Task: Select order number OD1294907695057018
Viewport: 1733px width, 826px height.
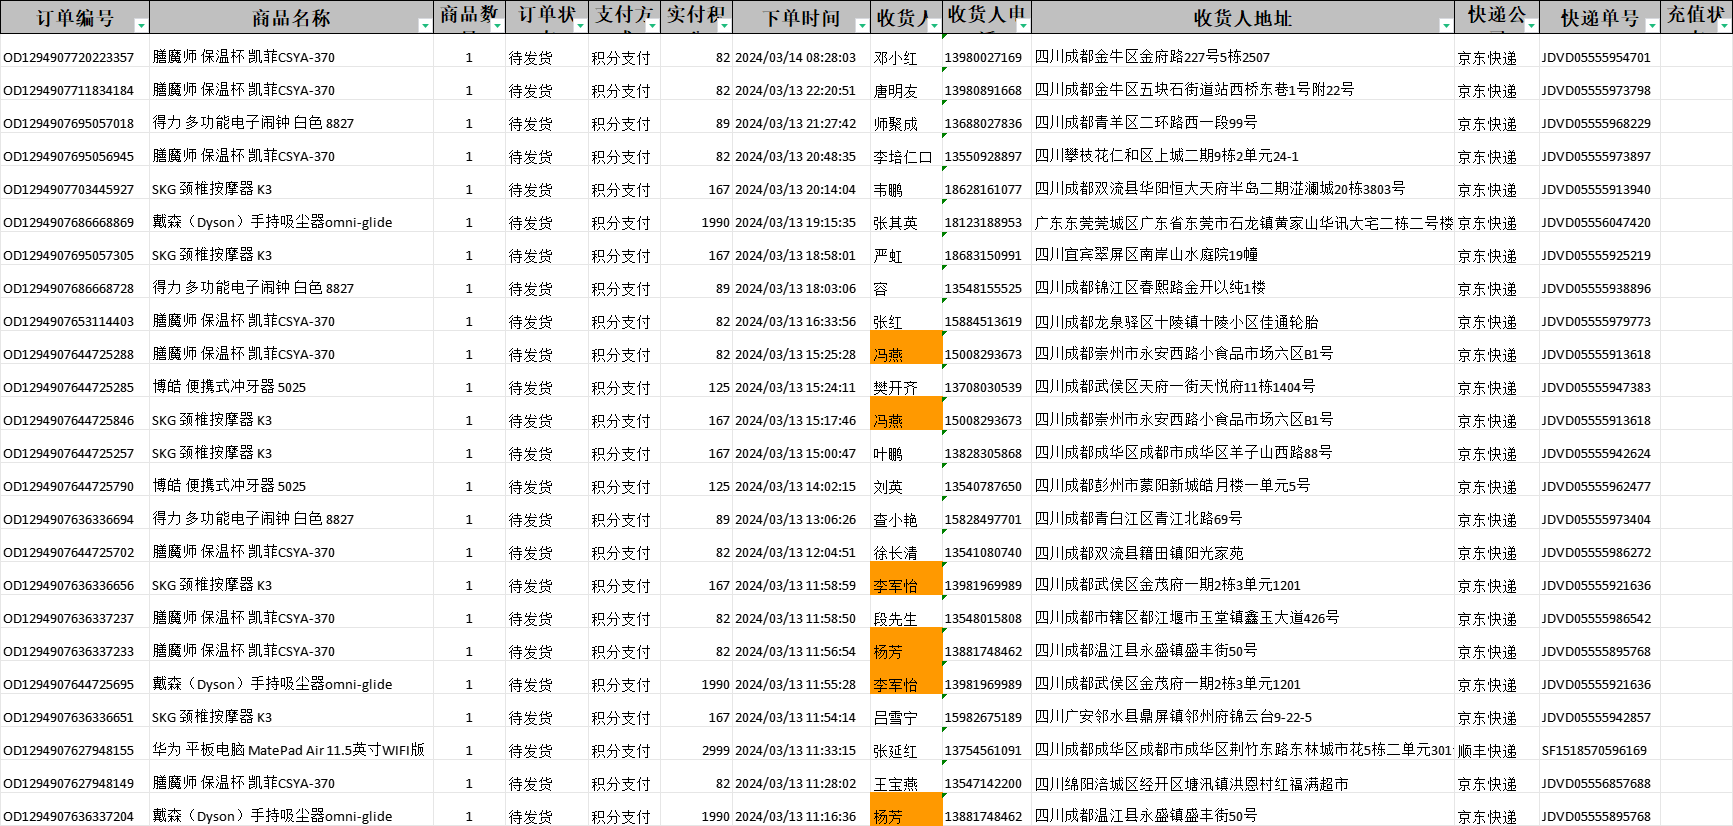Action: [69, 124]
